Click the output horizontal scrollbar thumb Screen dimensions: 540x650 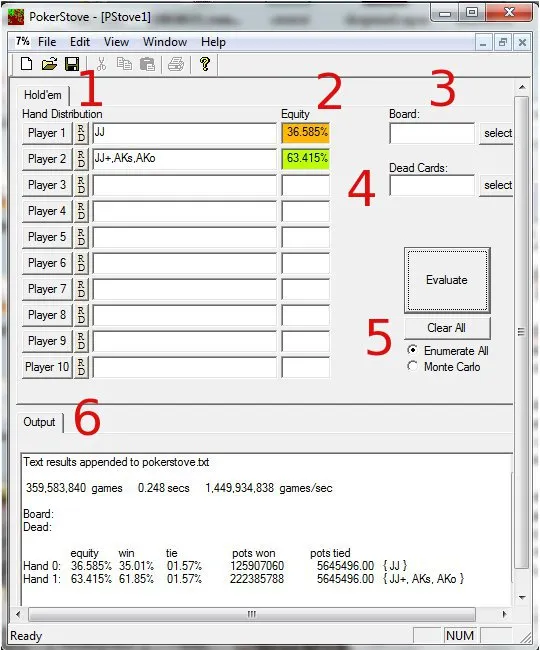tap(252, 614)
